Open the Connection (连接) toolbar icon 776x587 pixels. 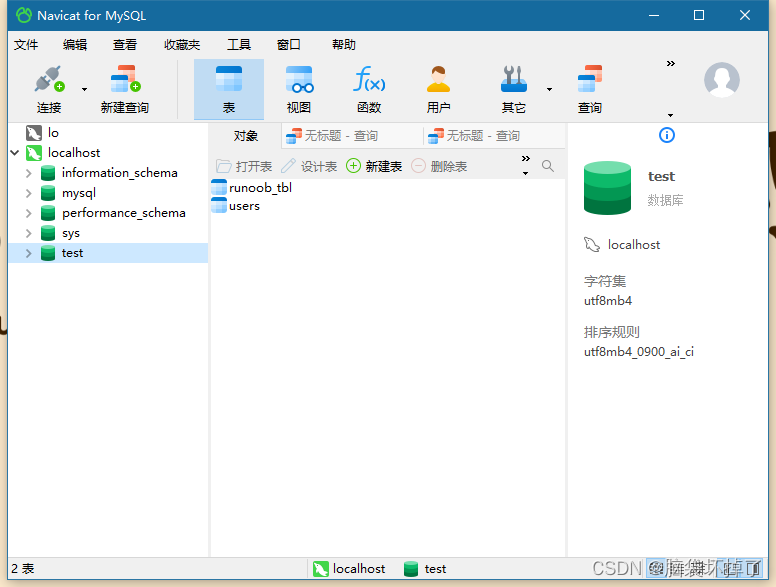click(49, 90)
